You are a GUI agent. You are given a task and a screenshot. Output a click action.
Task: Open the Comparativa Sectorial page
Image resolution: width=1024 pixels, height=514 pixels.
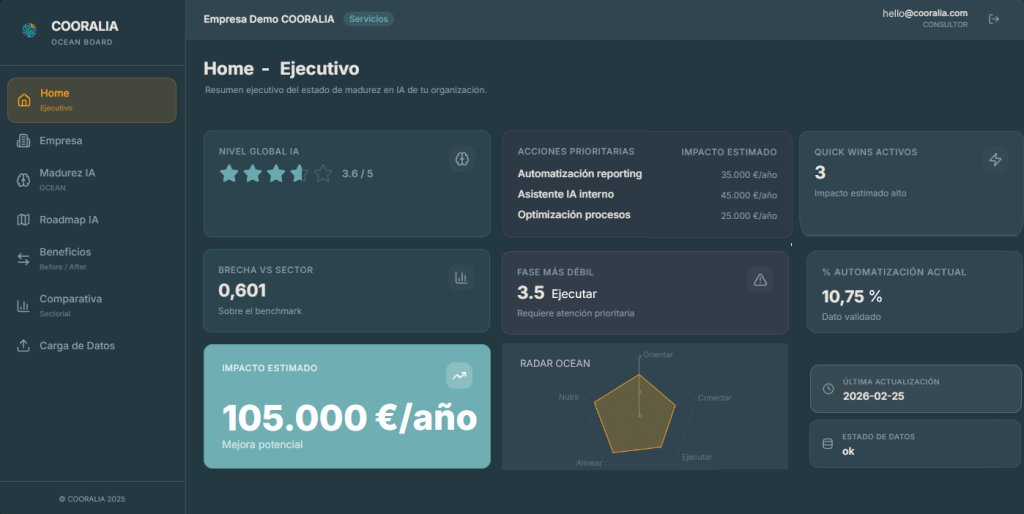(70, 305)
